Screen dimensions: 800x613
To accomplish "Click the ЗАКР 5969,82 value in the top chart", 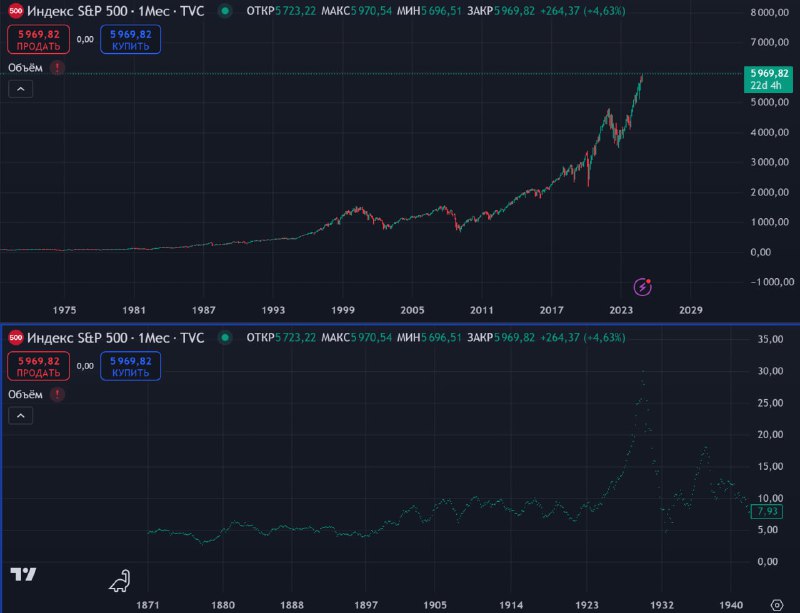I will tap(501, 11).
